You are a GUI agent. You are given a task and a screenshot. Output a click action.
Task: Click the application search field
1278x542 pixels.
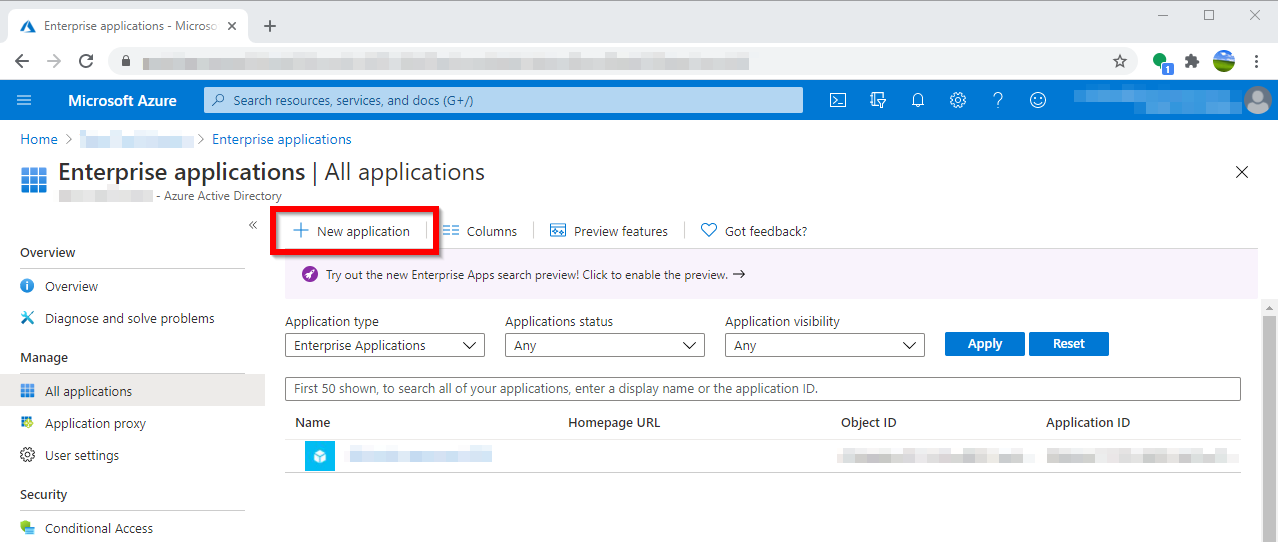762,388
